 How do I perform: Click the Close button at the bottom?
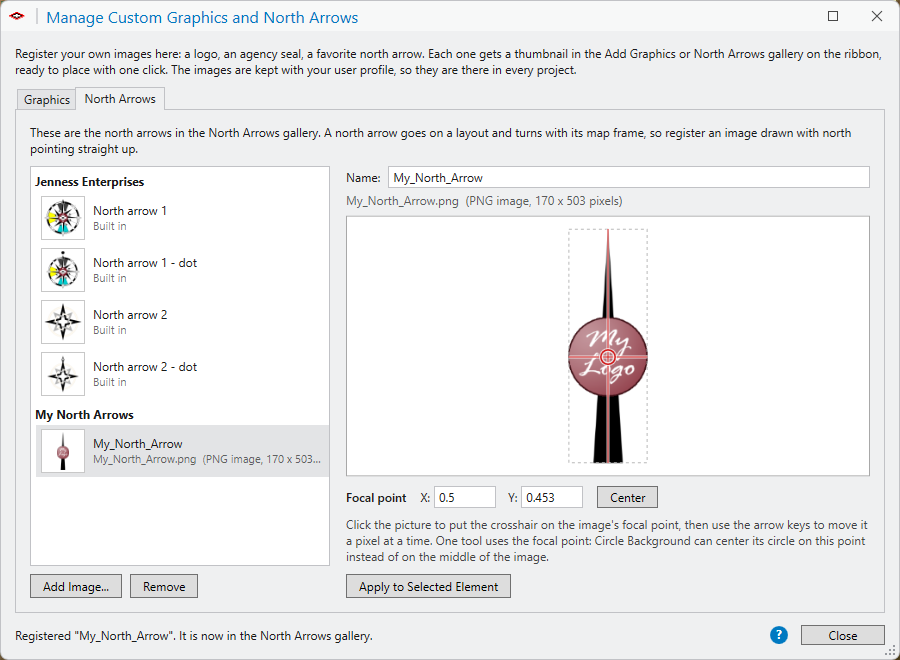coord(843,635)
